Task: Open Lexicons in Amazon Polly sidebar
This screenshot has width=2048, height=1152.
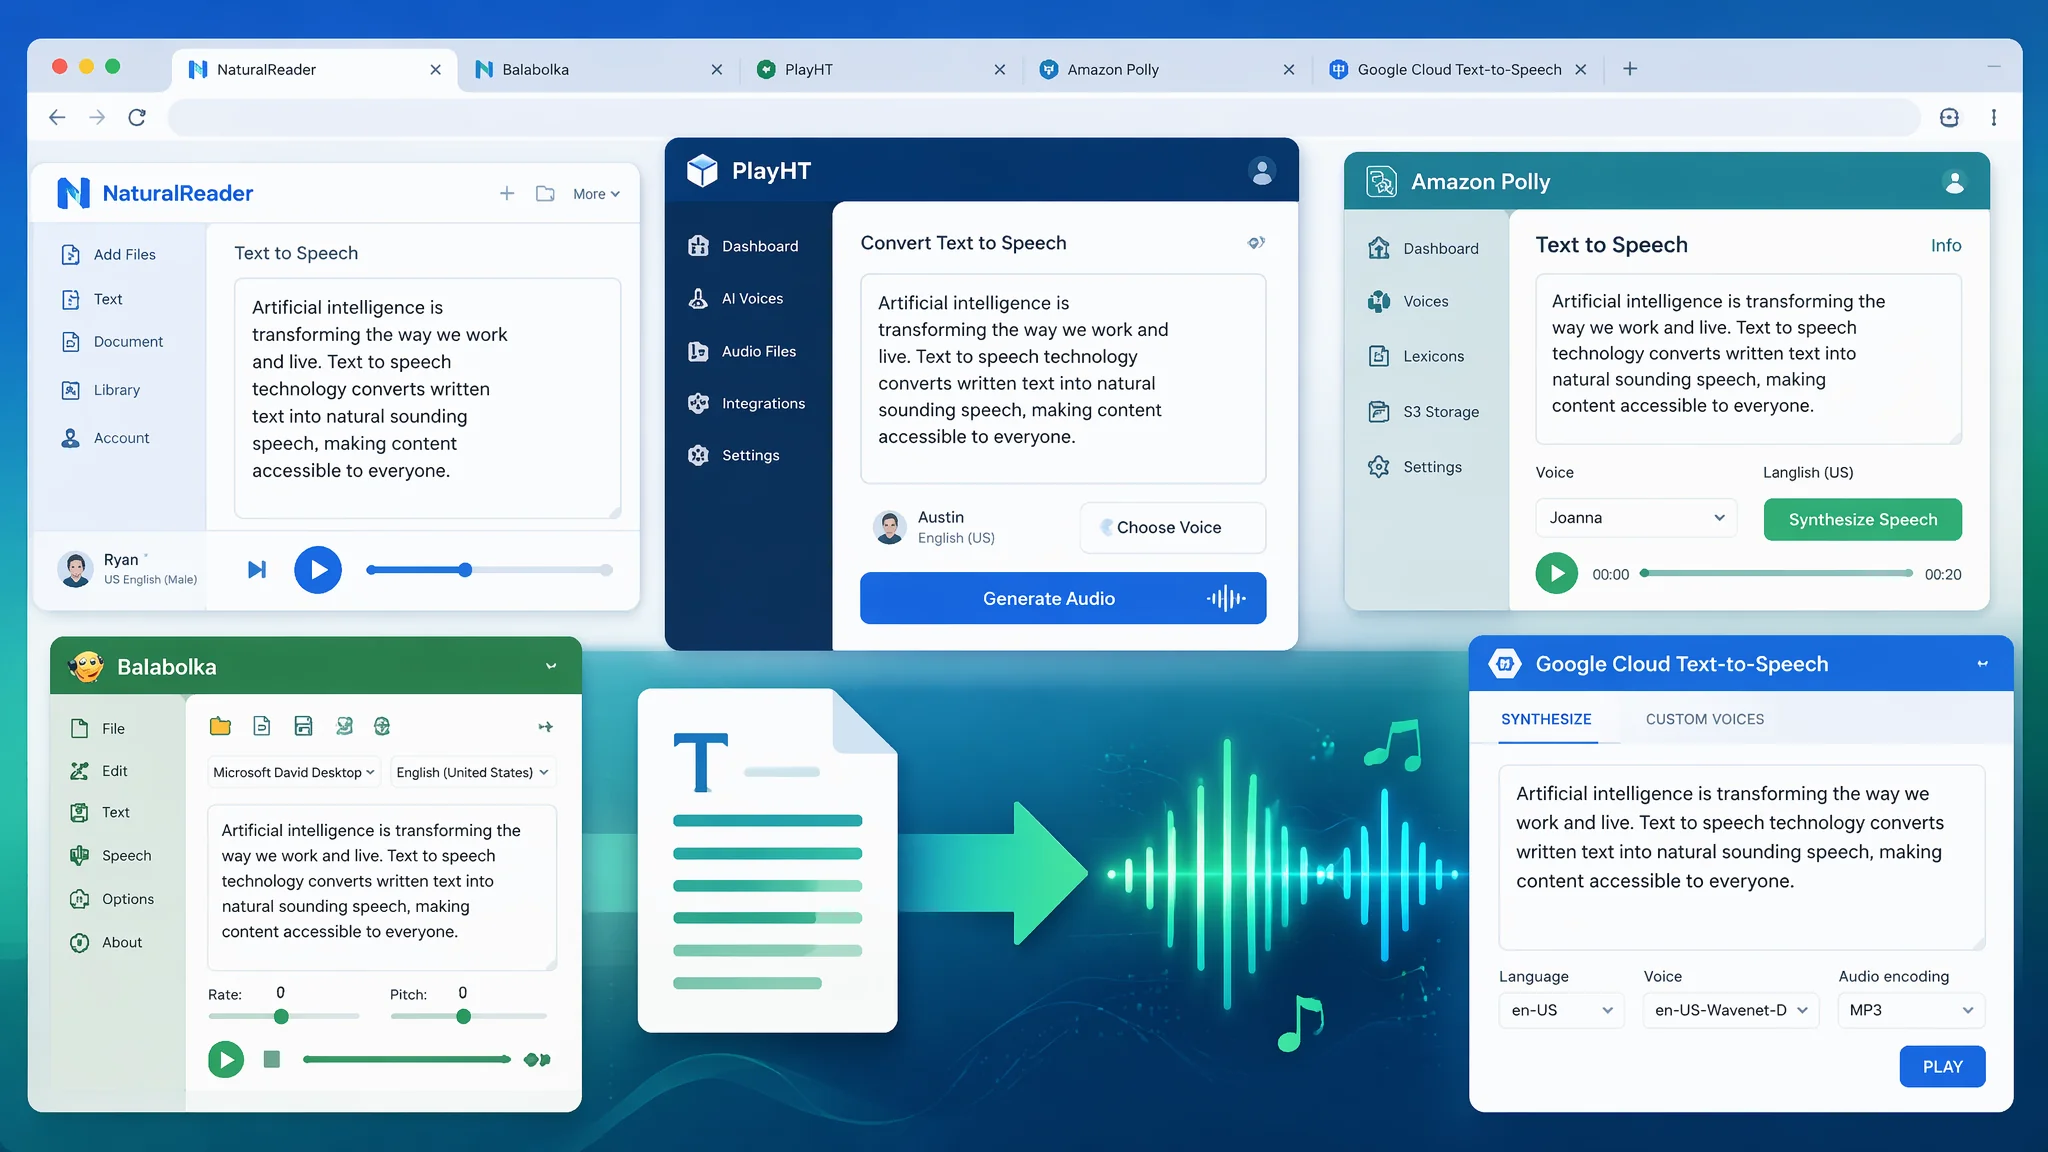Action: coord(1416,356)
